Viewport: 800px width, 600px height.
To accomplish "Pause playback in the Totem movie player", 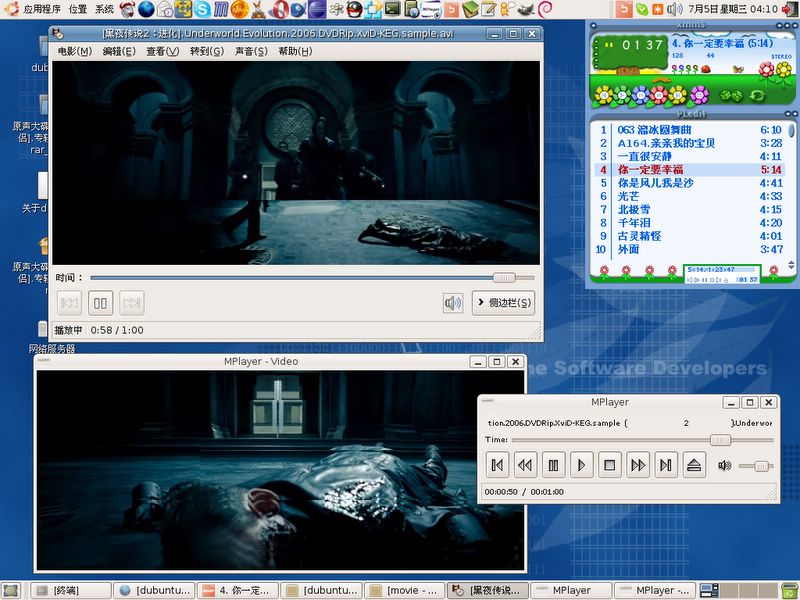I will 101,303.
